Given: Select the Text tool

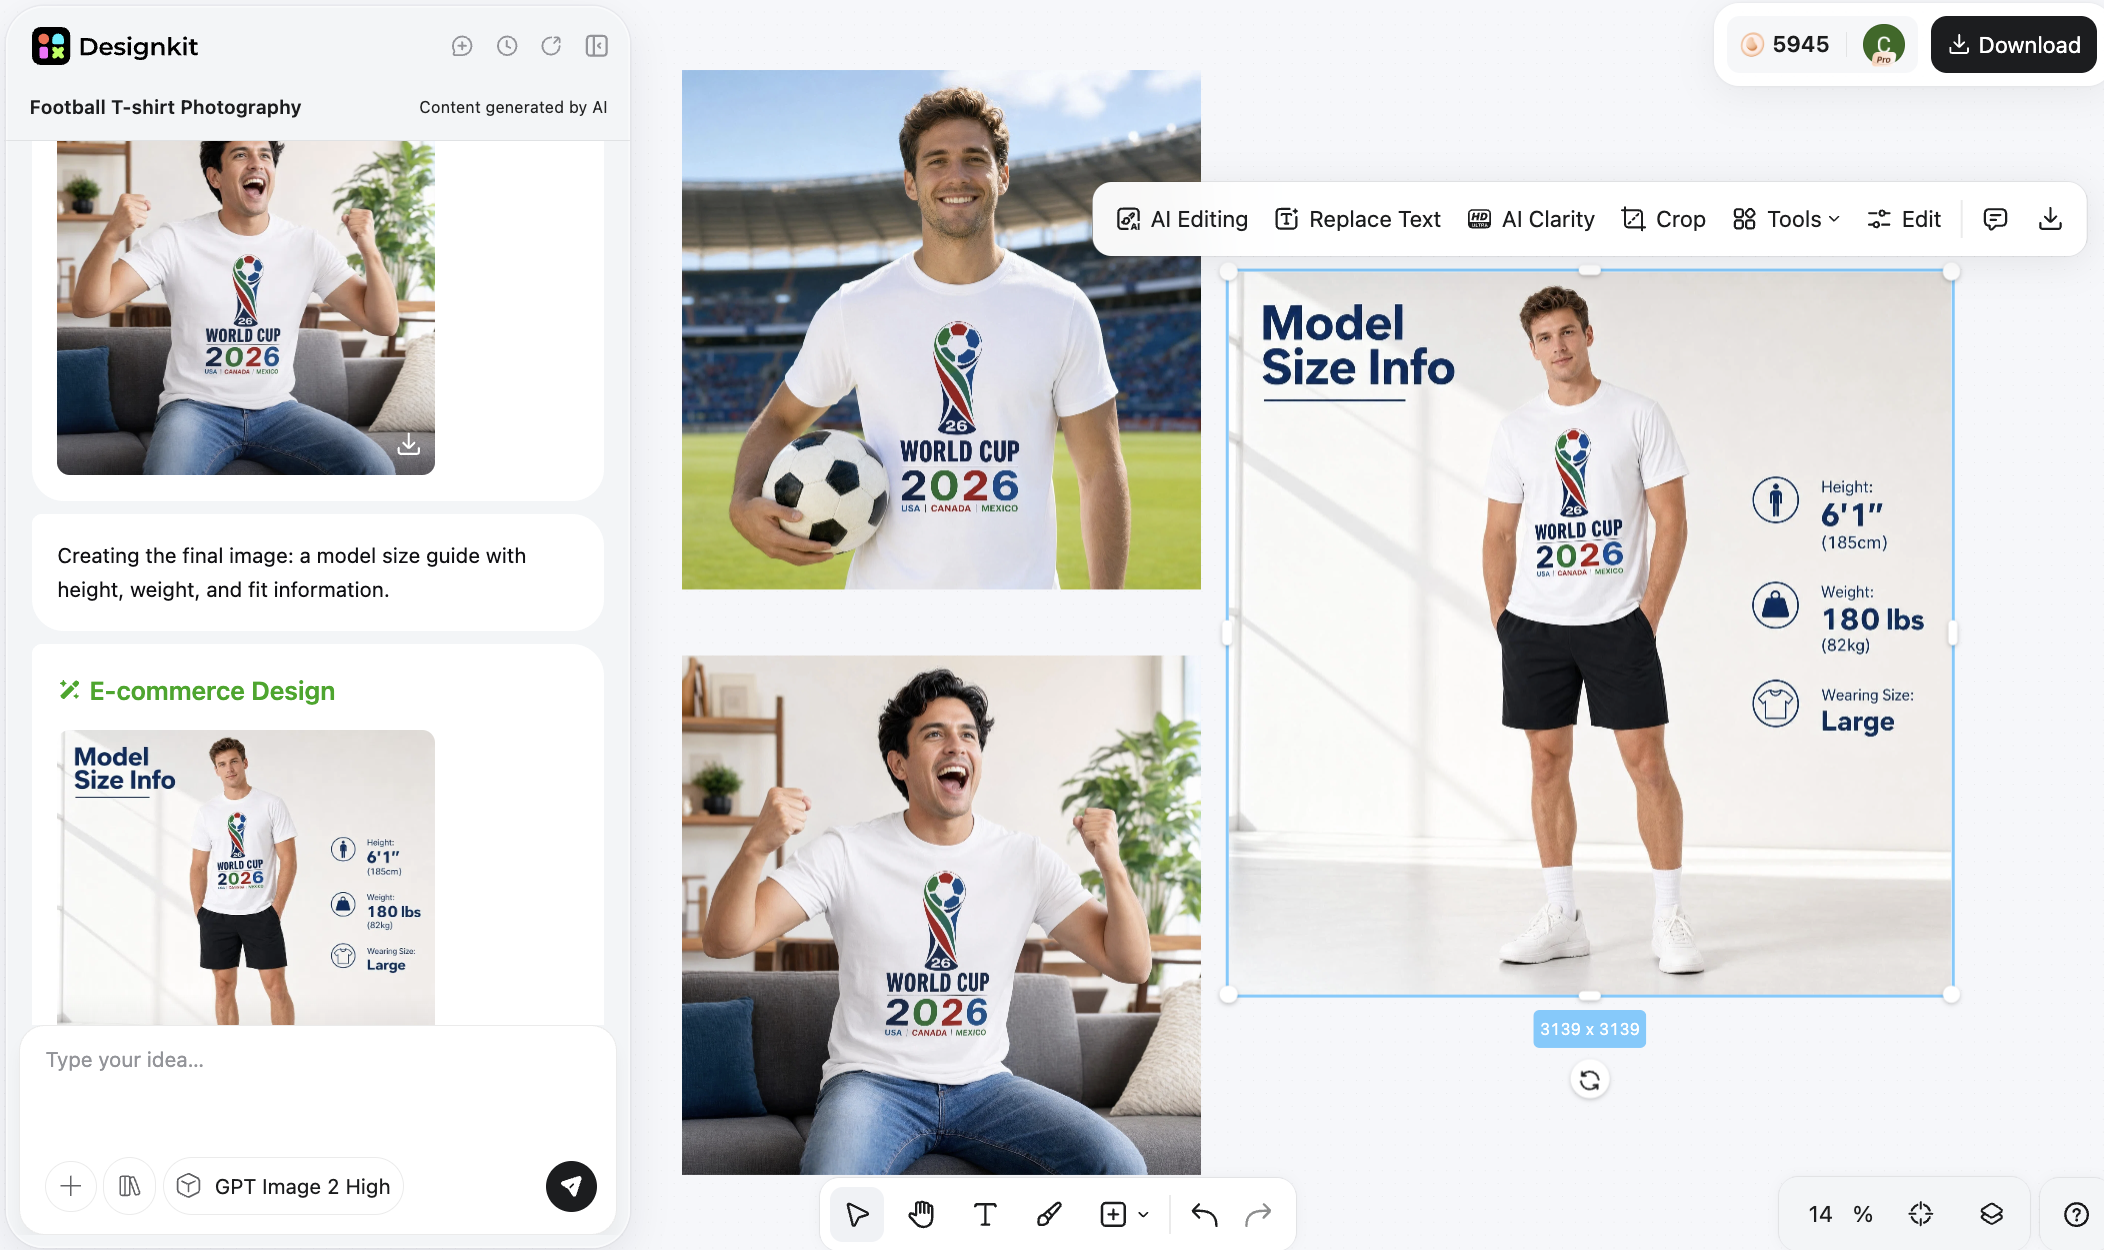Looking at the screenshot, I should click(x=985, y=1214).
